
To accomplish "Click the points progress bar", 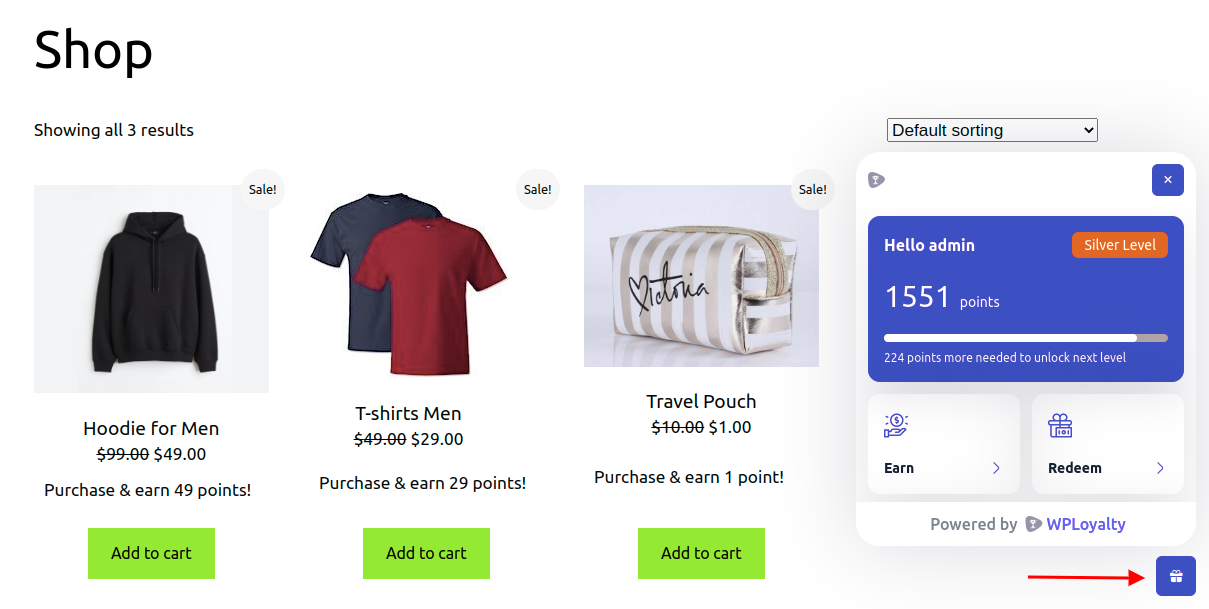I will coord(1025,337).
